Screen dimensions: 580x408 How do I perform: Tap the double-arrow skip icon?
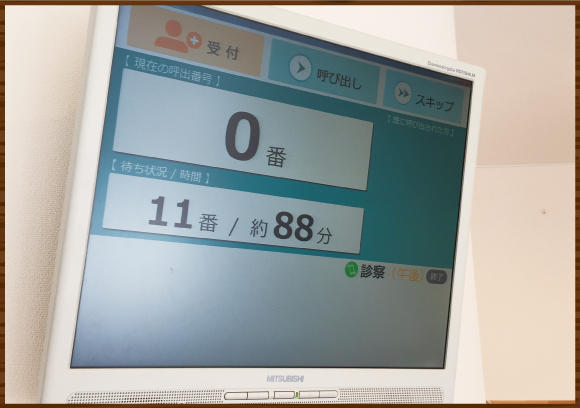point(403,93)
